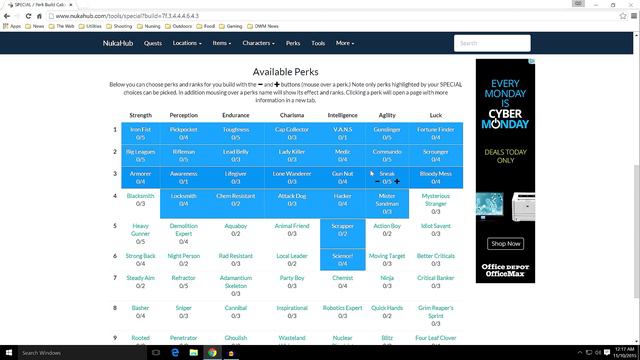
Task: Select the Lone Wanderer perk
Action: (292, 173)
